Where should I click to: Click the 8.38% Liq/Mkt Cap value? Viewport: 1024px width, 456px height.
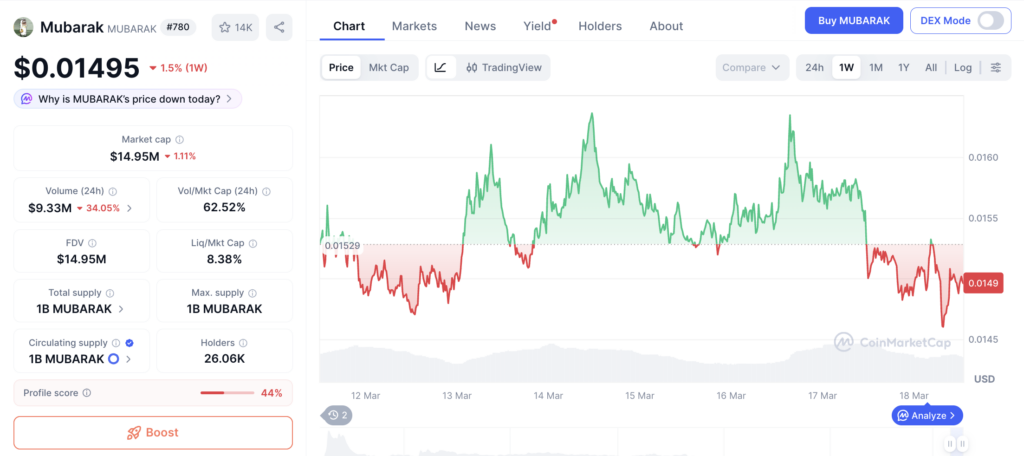pos(224,259)
